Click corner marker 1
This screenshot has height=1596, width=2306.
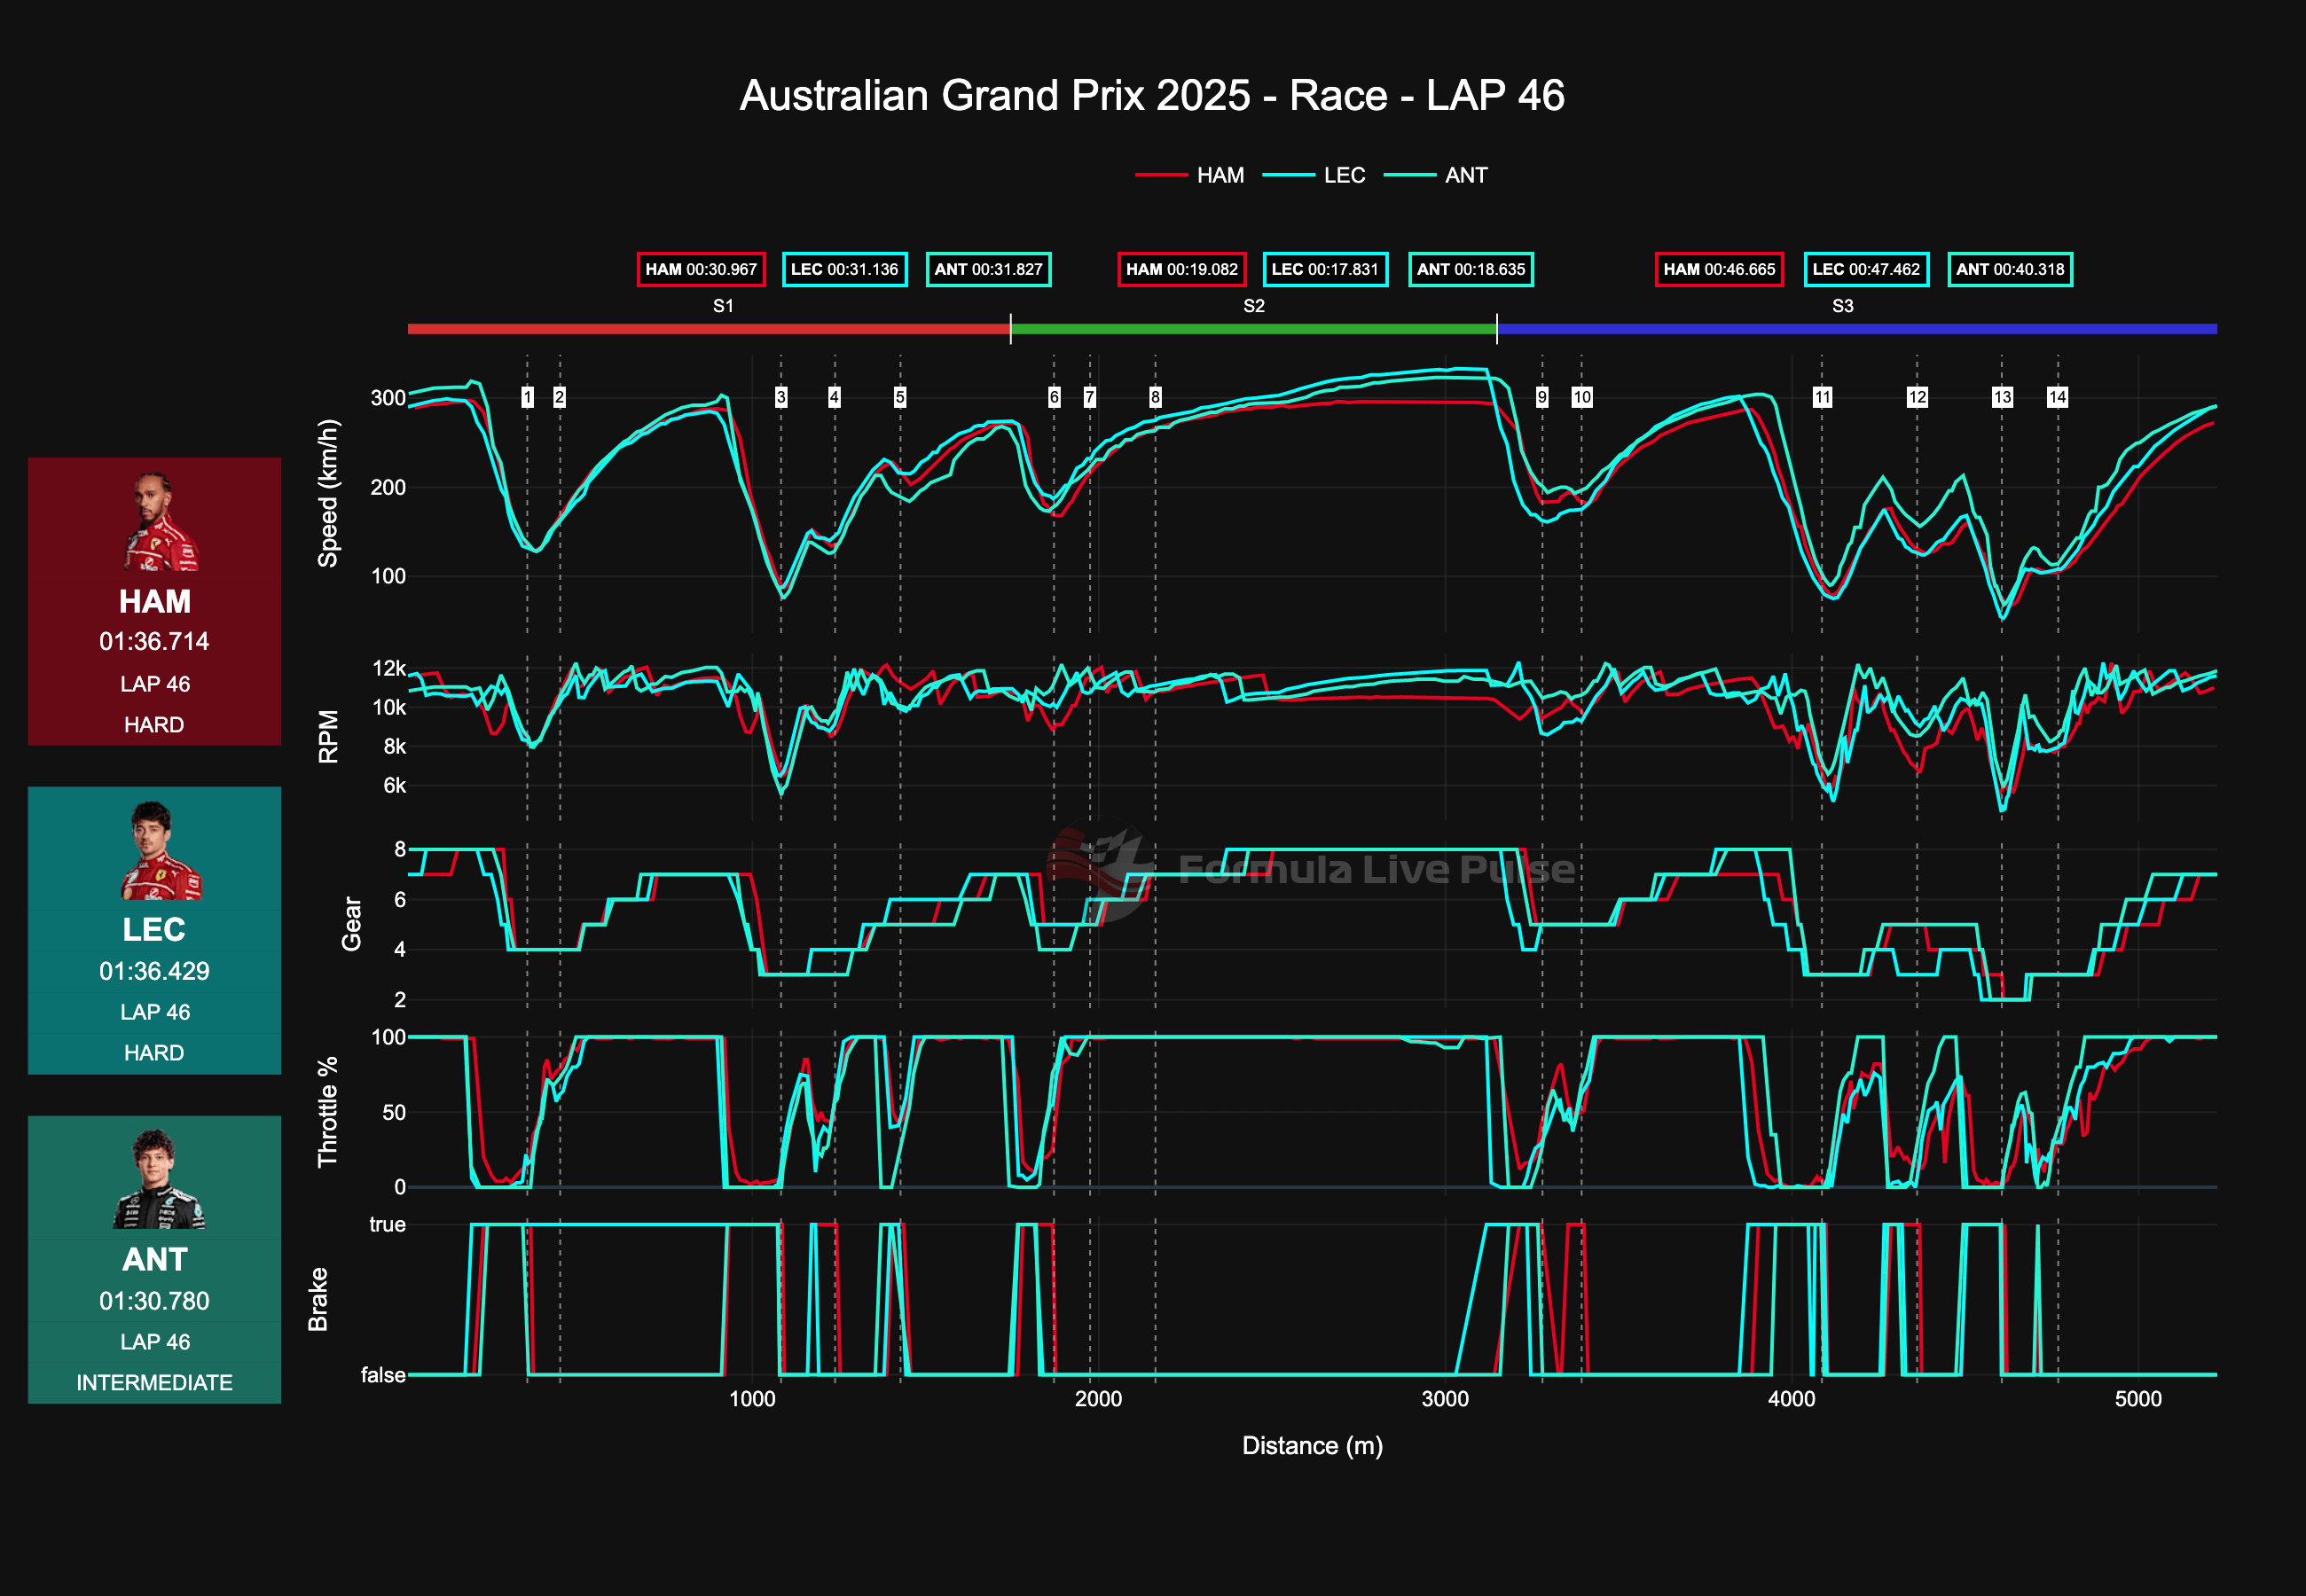527,397
